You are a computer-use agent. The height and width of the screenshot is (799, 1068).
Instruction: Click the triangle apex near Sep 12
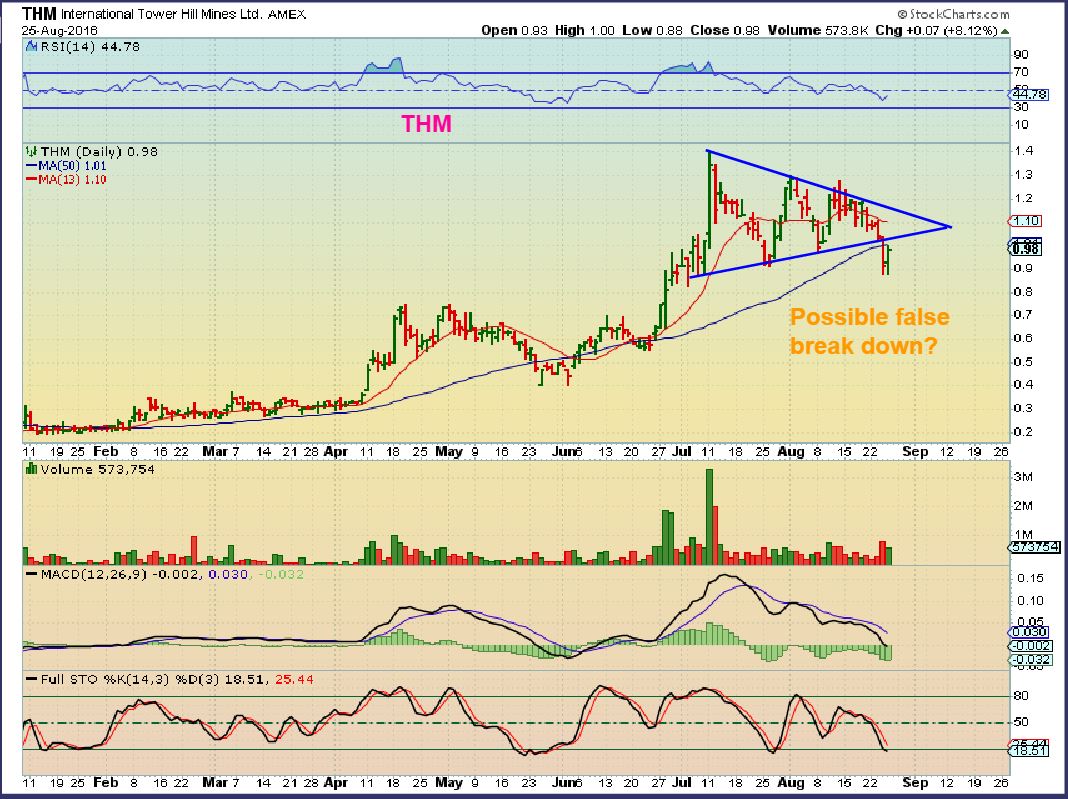pyautogui.click(x=949, y=226)
